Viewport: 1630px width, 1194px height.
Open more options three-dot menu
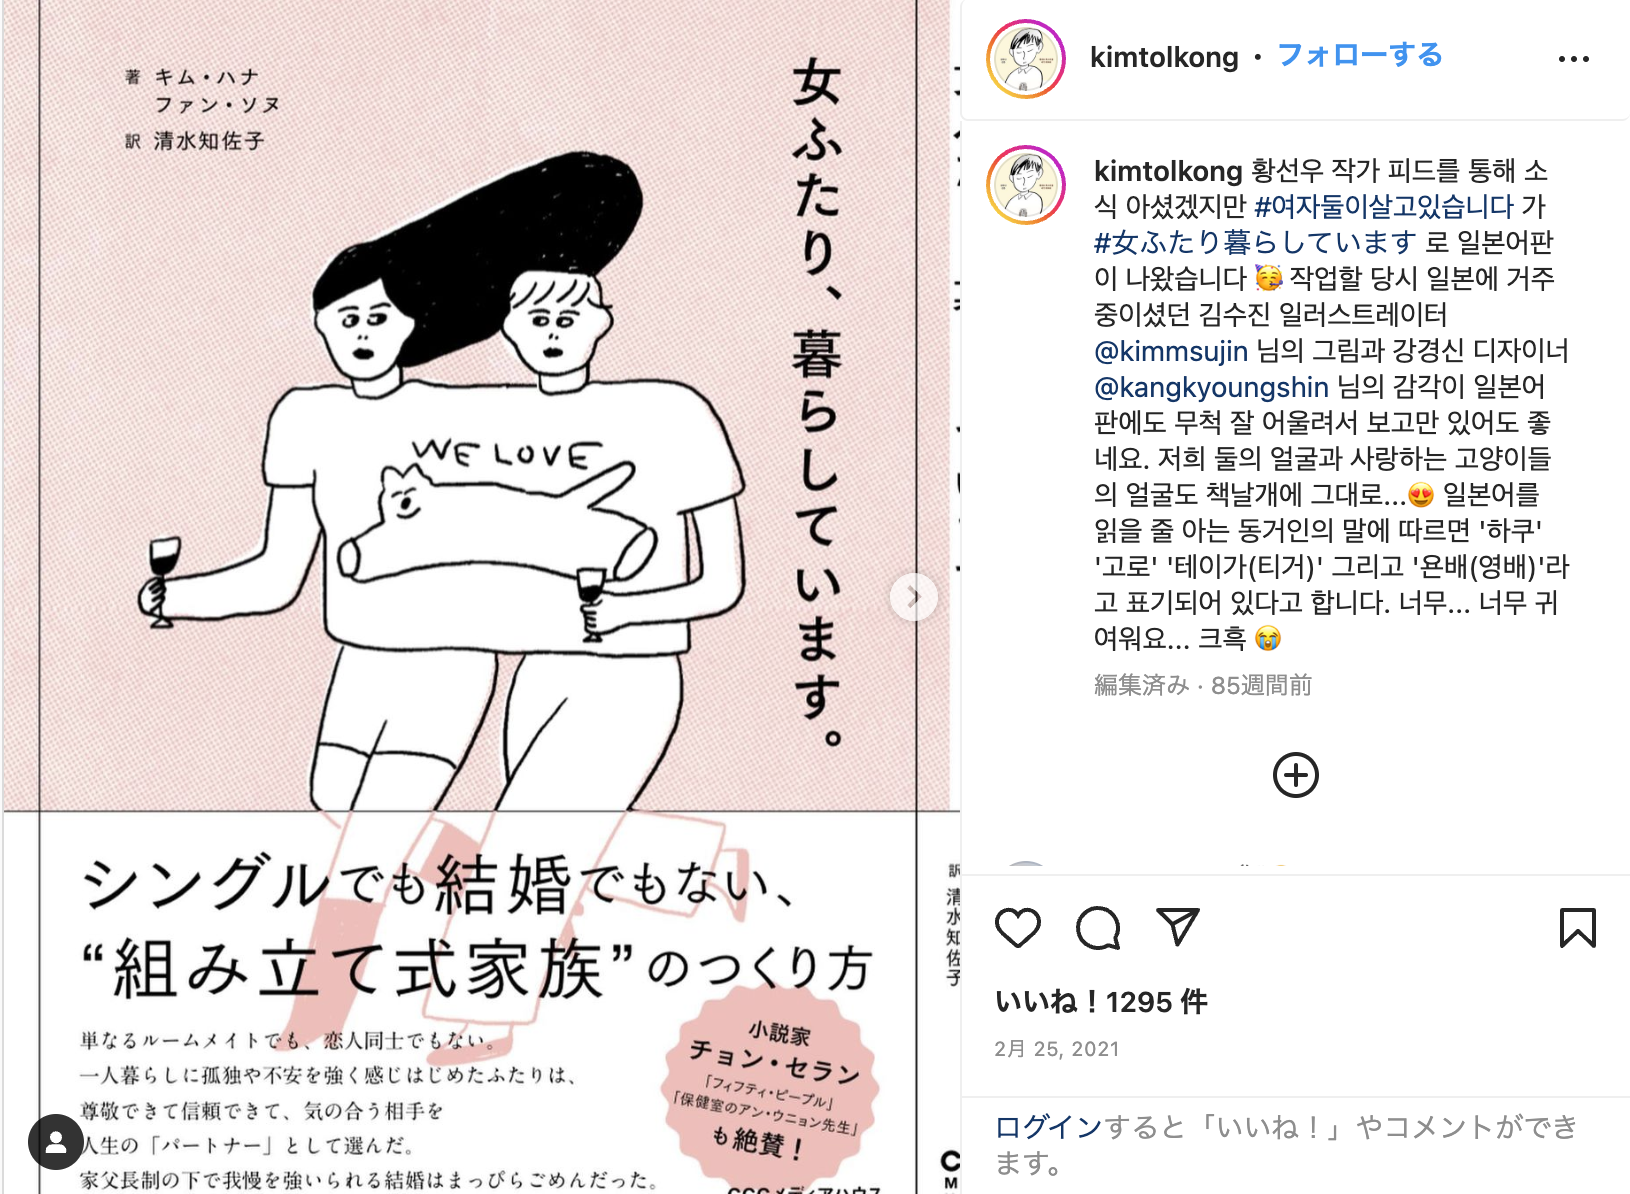(1573, 59)
